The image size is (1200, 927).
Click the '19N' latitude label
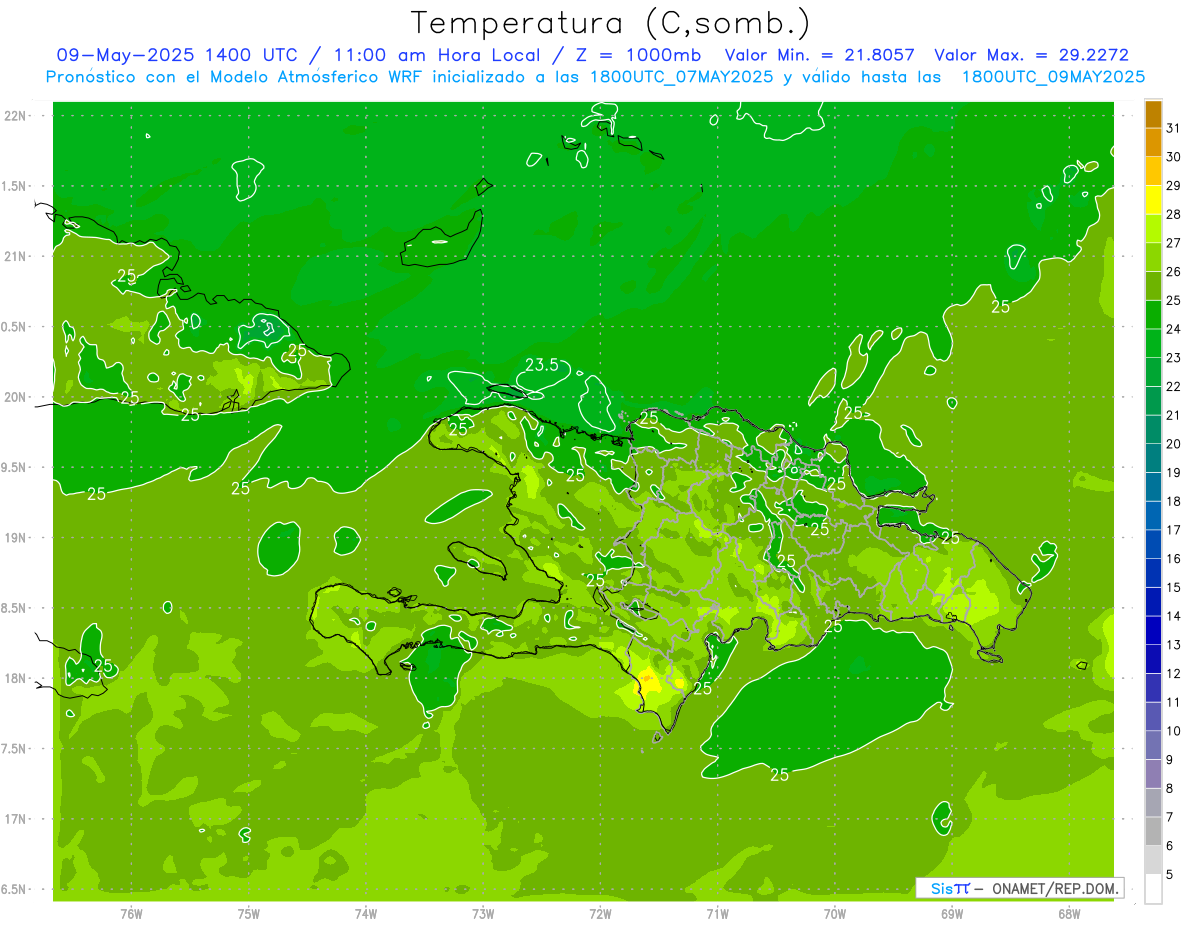16,537
